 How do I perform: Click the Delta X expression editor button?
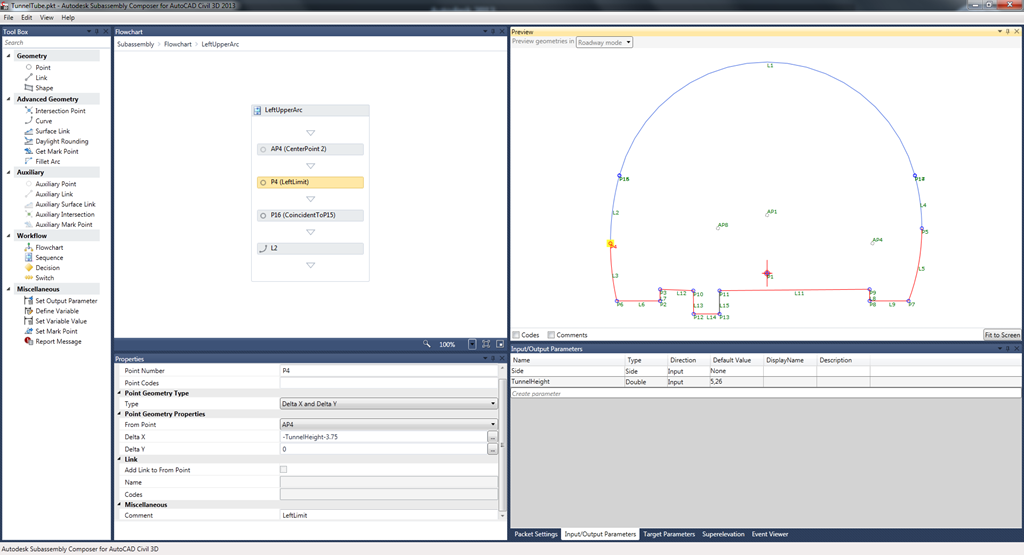click(x=492, y=437)
